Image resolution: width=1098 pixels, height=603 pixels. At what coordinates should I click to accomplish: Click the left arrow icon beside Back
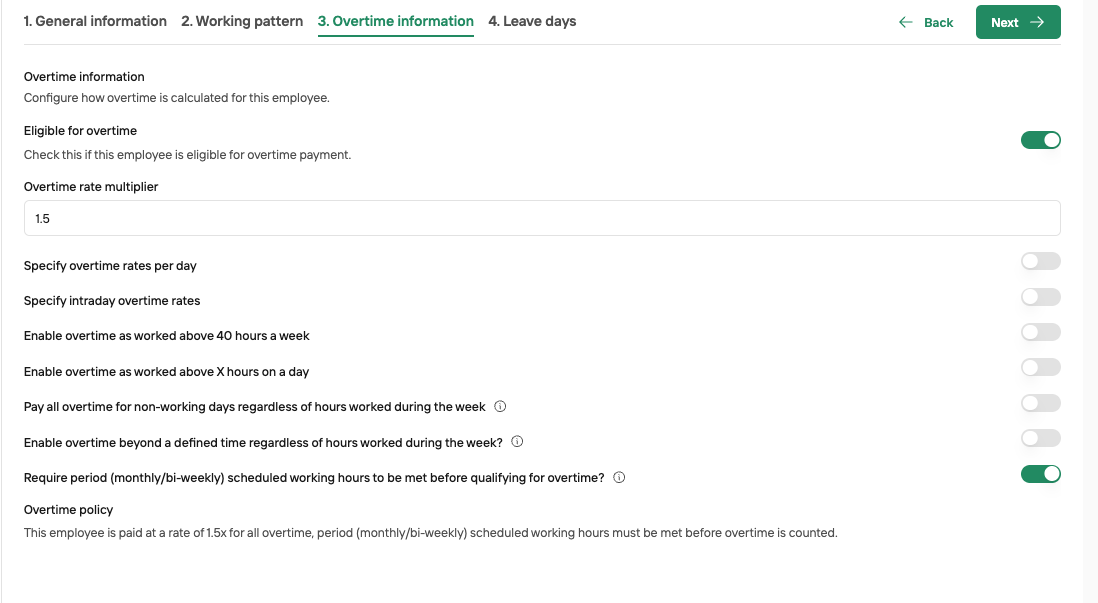905,22
